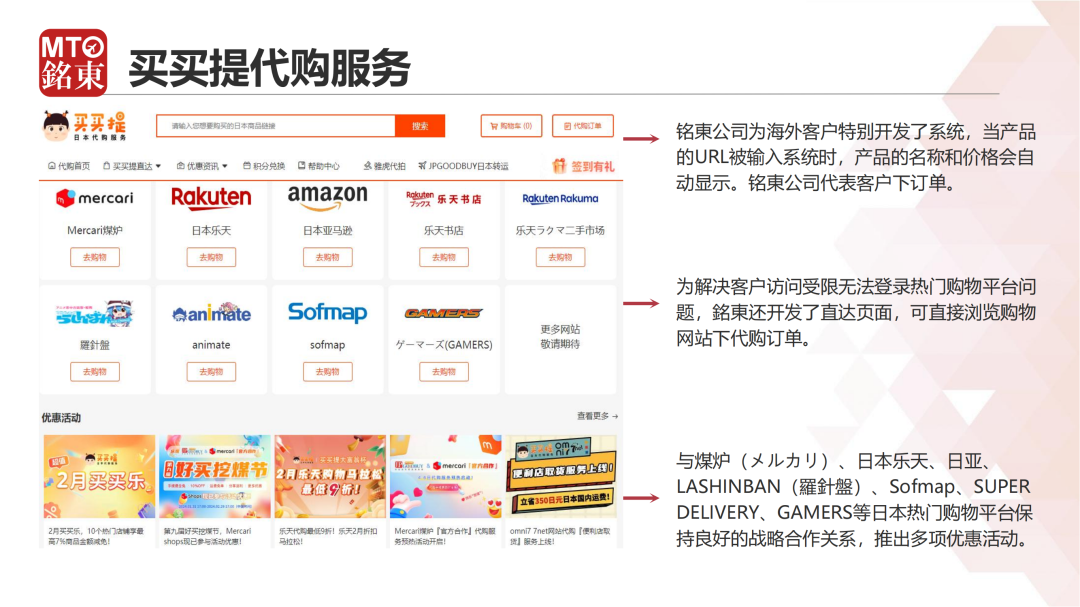1080x607 pixels.
Task: Click the 乐天ラクマ二手市场 label
Action: point(560,230)
